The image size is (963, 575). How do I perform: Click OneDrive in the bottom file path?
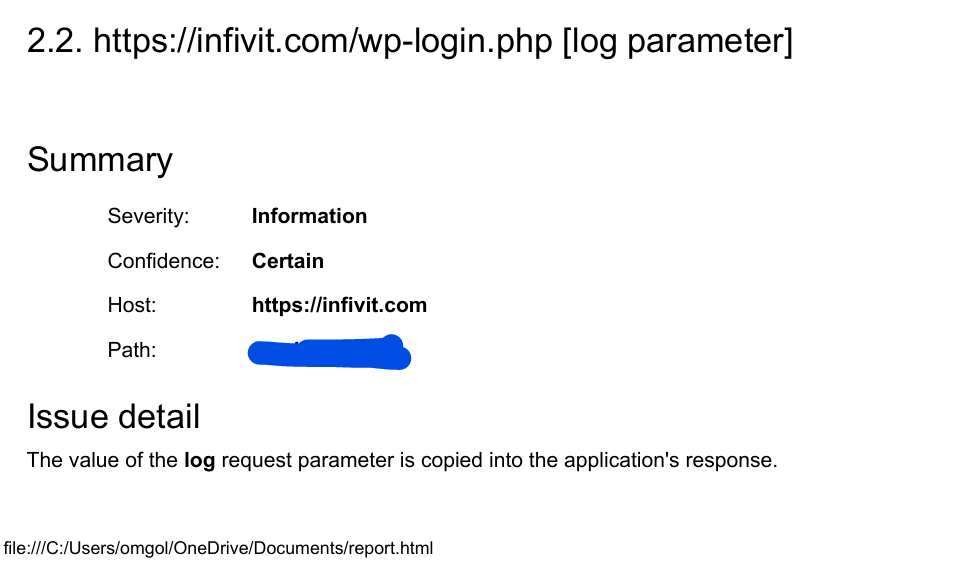(205, 548)
